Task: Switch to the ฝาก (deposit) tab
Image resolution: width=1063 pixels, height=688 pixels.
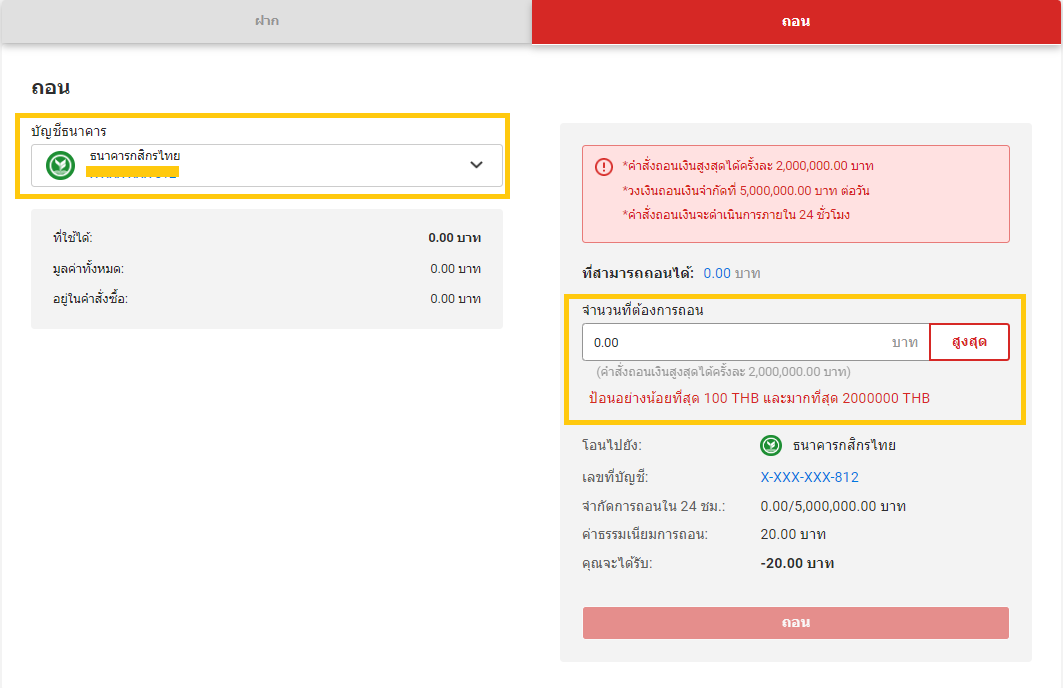Action: [x=266, y=21]
